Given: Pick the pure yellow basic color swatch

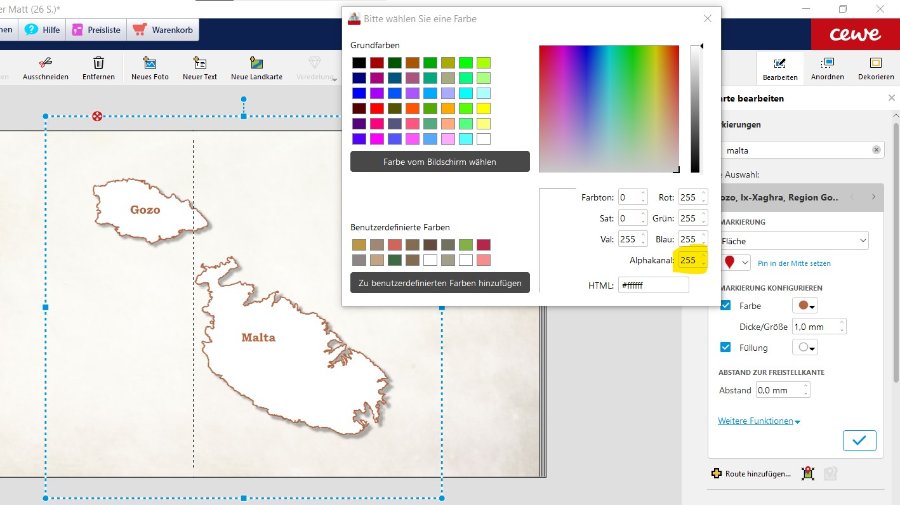Looking at the screenshot, I should tap(483, 108).
